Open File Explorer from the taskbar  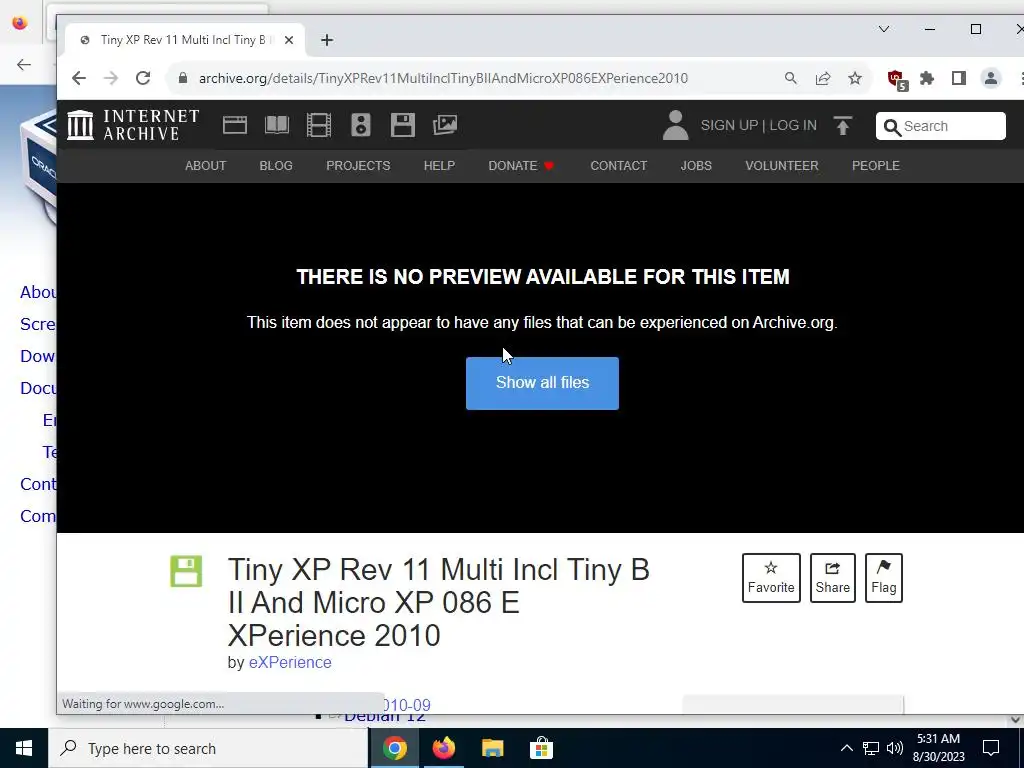[492, 748]
